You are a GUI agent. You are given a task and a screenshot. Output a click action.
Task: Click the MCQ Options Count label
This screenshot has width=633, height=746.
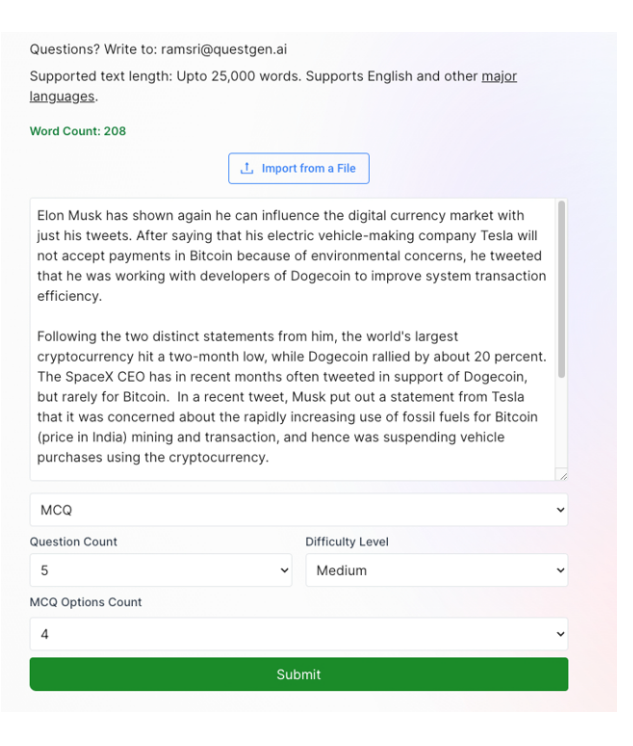tap(86, 602)
